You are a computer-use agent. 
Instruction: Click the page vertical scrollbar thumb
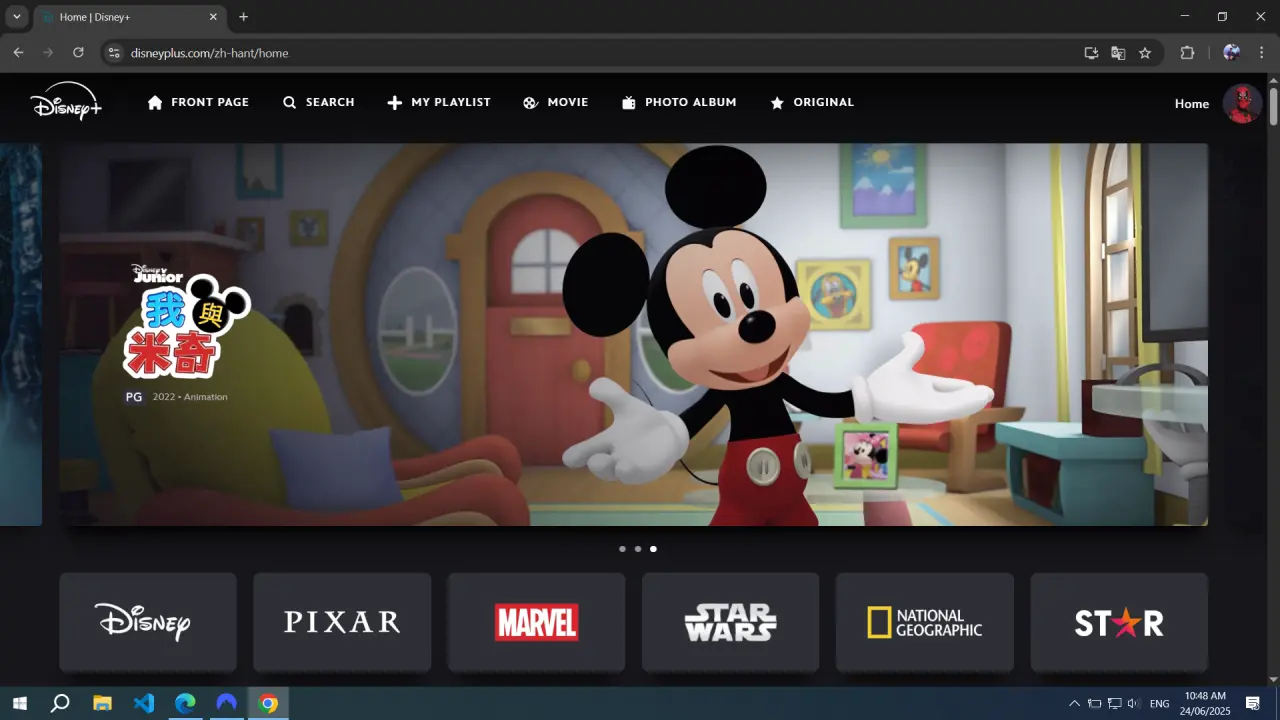click(x=1273, y=106)
